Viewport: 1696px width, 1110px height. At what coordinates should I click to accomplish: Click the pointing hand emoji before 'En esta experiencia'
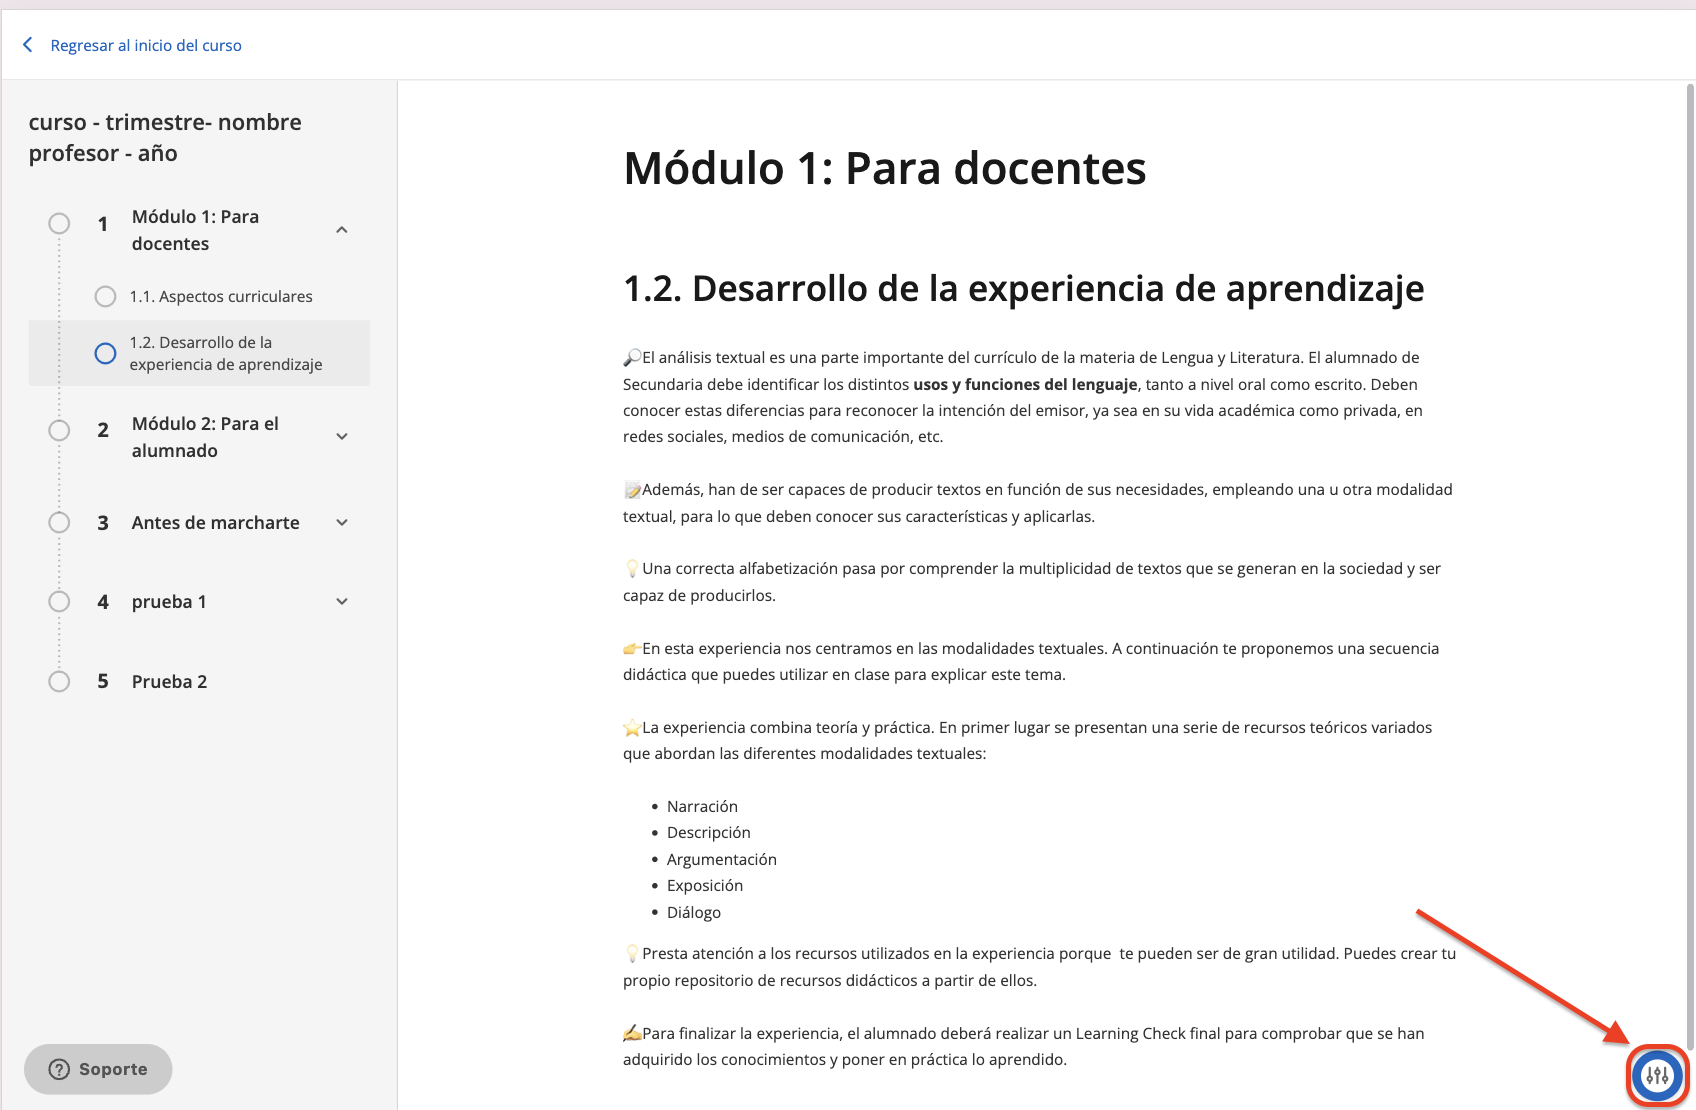click(632, 648)
